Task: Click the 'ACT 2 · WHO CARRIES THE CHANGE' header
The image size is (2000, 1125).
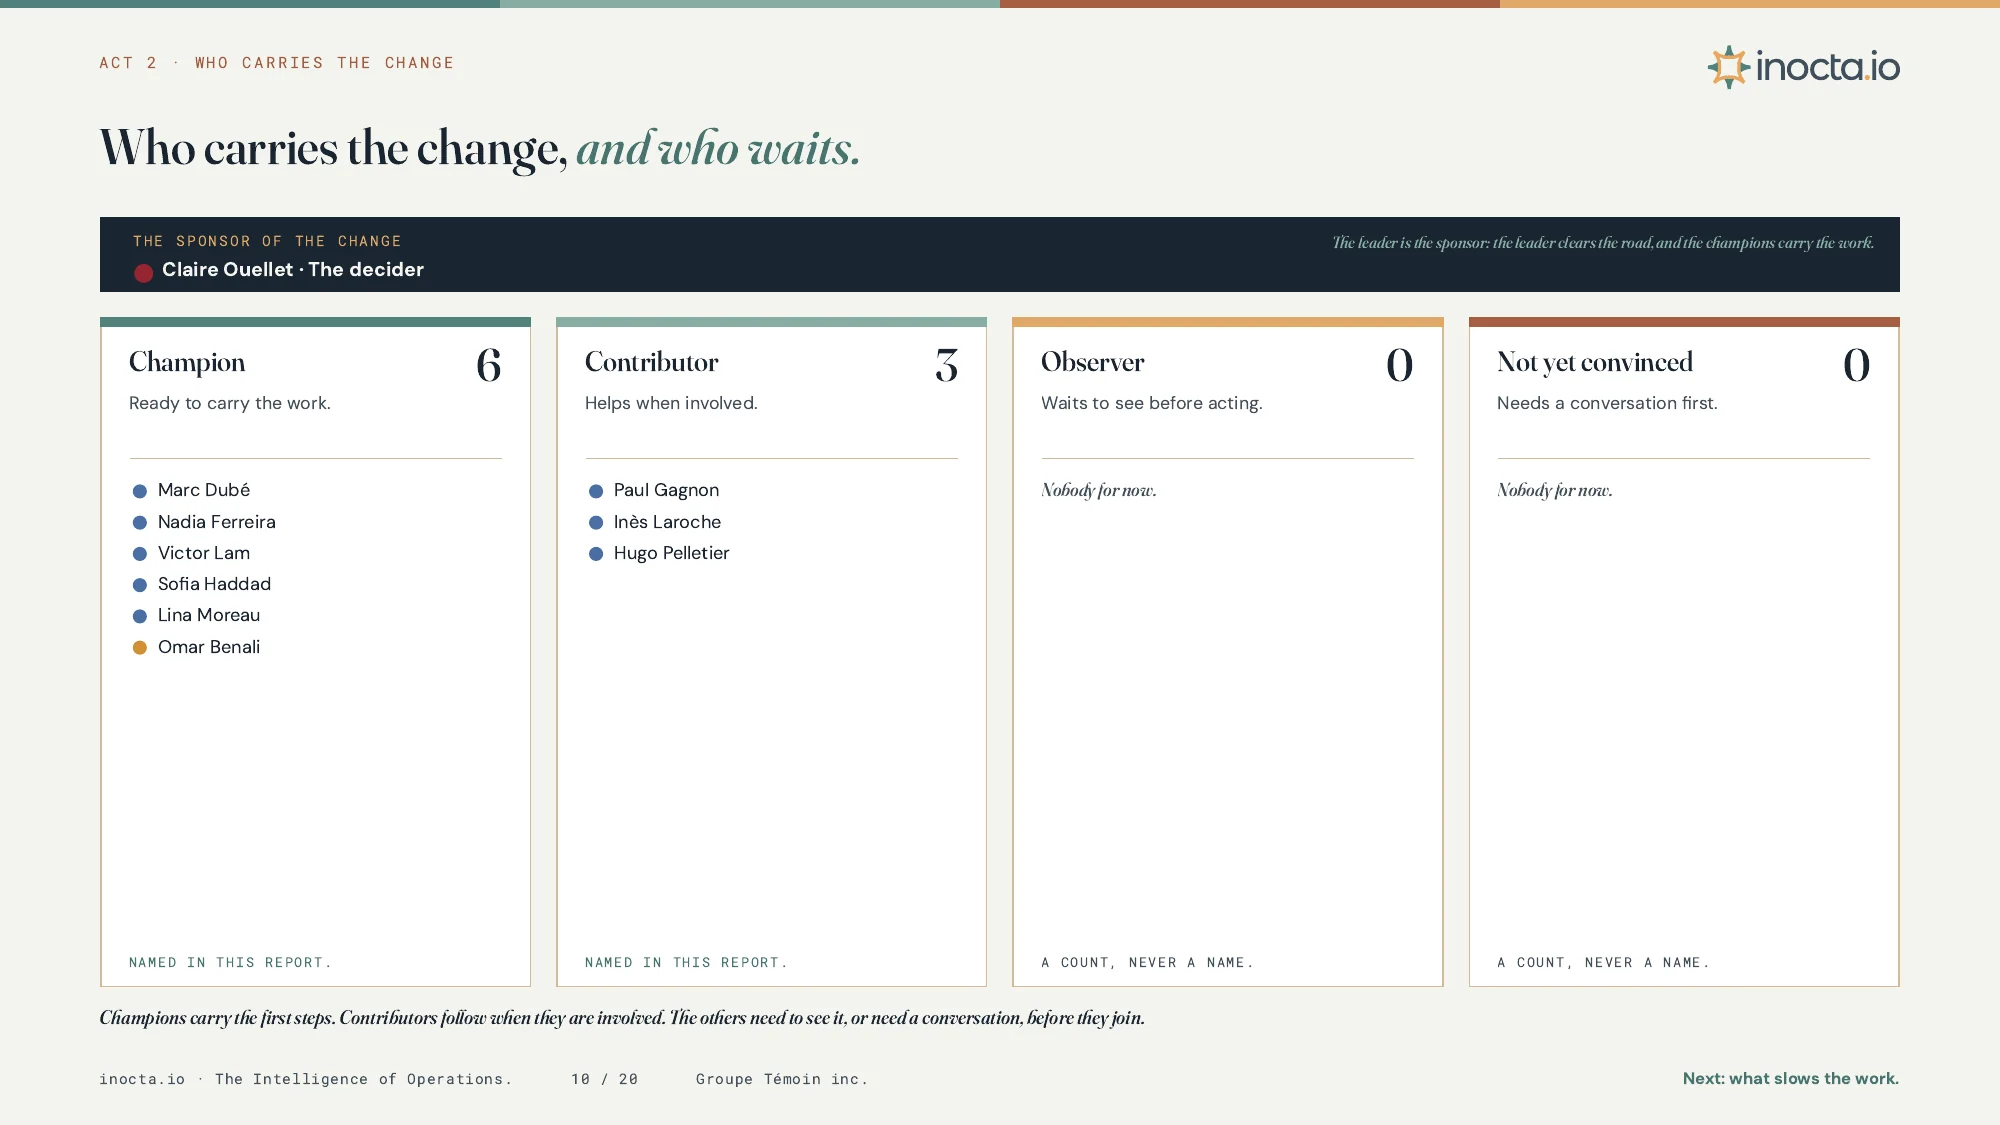Action: (x=277, y=63)
